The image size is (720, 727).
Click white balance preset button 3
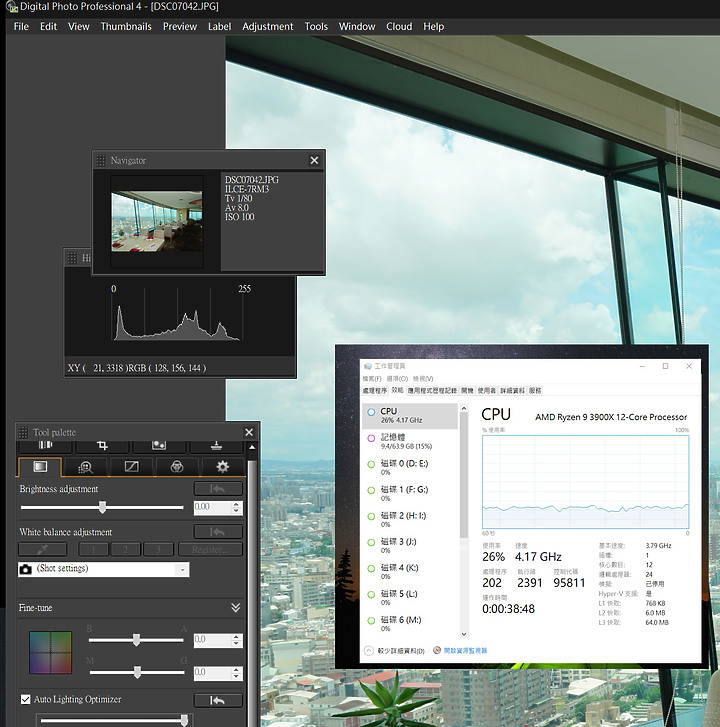[x=158, y=549]
